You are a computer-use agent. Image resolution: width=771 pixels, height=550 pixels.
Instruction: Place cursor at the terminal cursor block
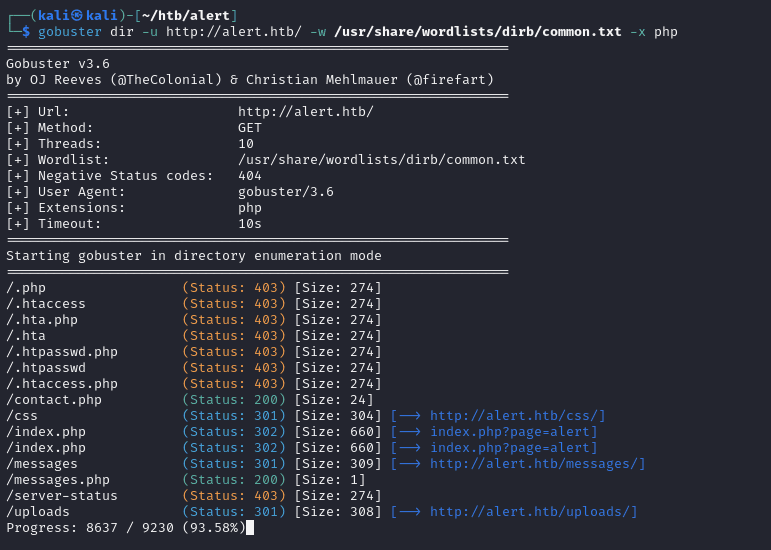click(x=250, y=528)
